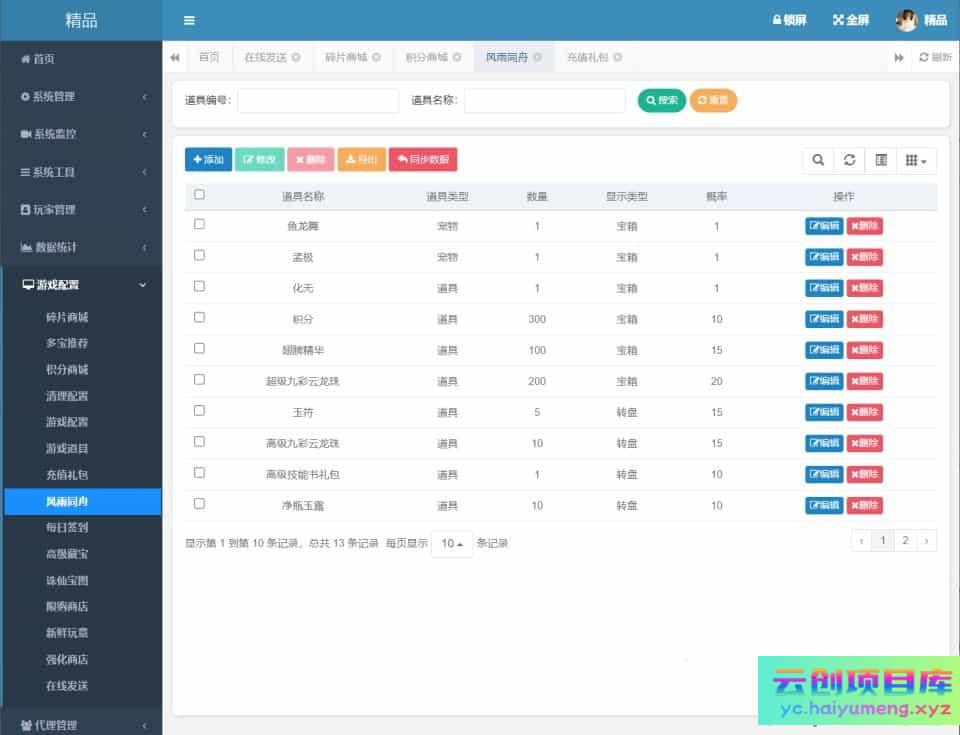The width and height of the screenshot is (960, 735).
Task: Open 每日签到 in the sidebar
Action: click(x=67, y=527)
